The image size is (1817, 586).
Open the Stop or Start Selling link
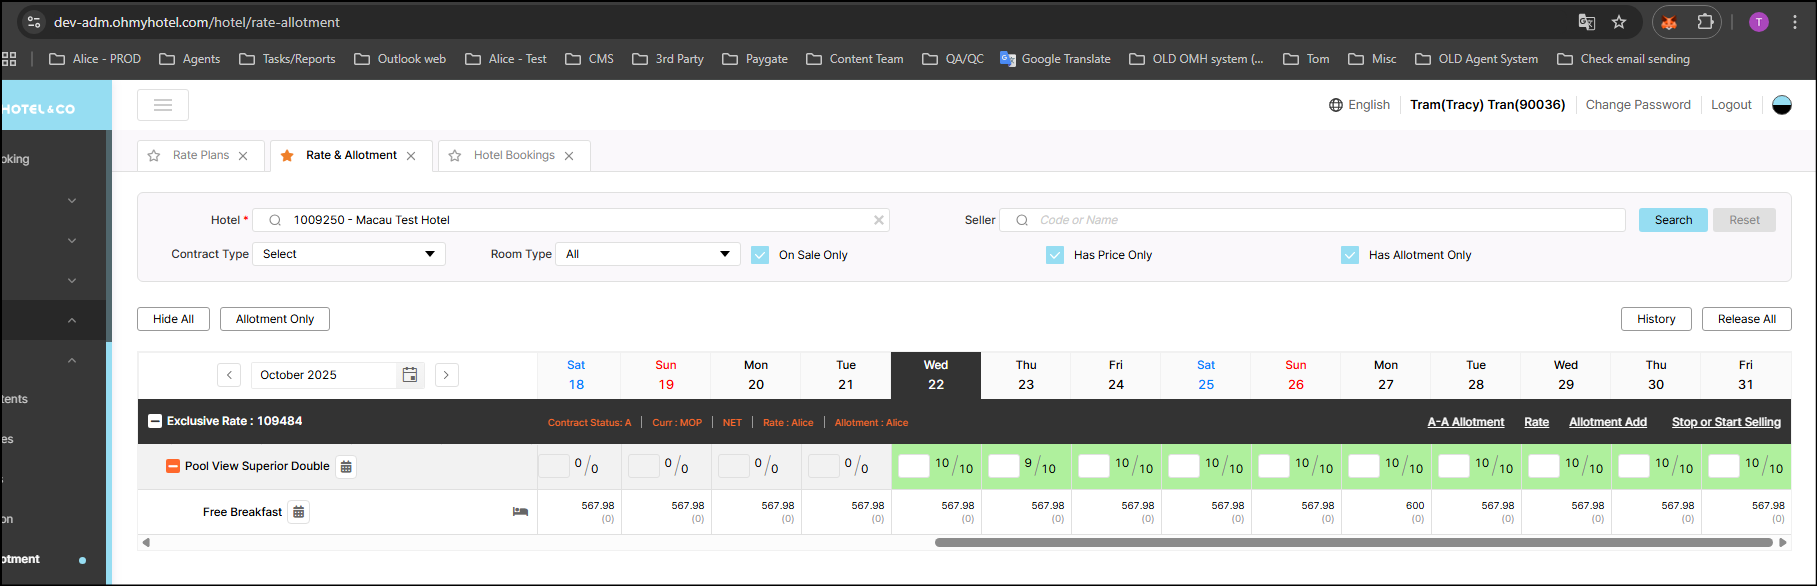[x=1726, y=422]
